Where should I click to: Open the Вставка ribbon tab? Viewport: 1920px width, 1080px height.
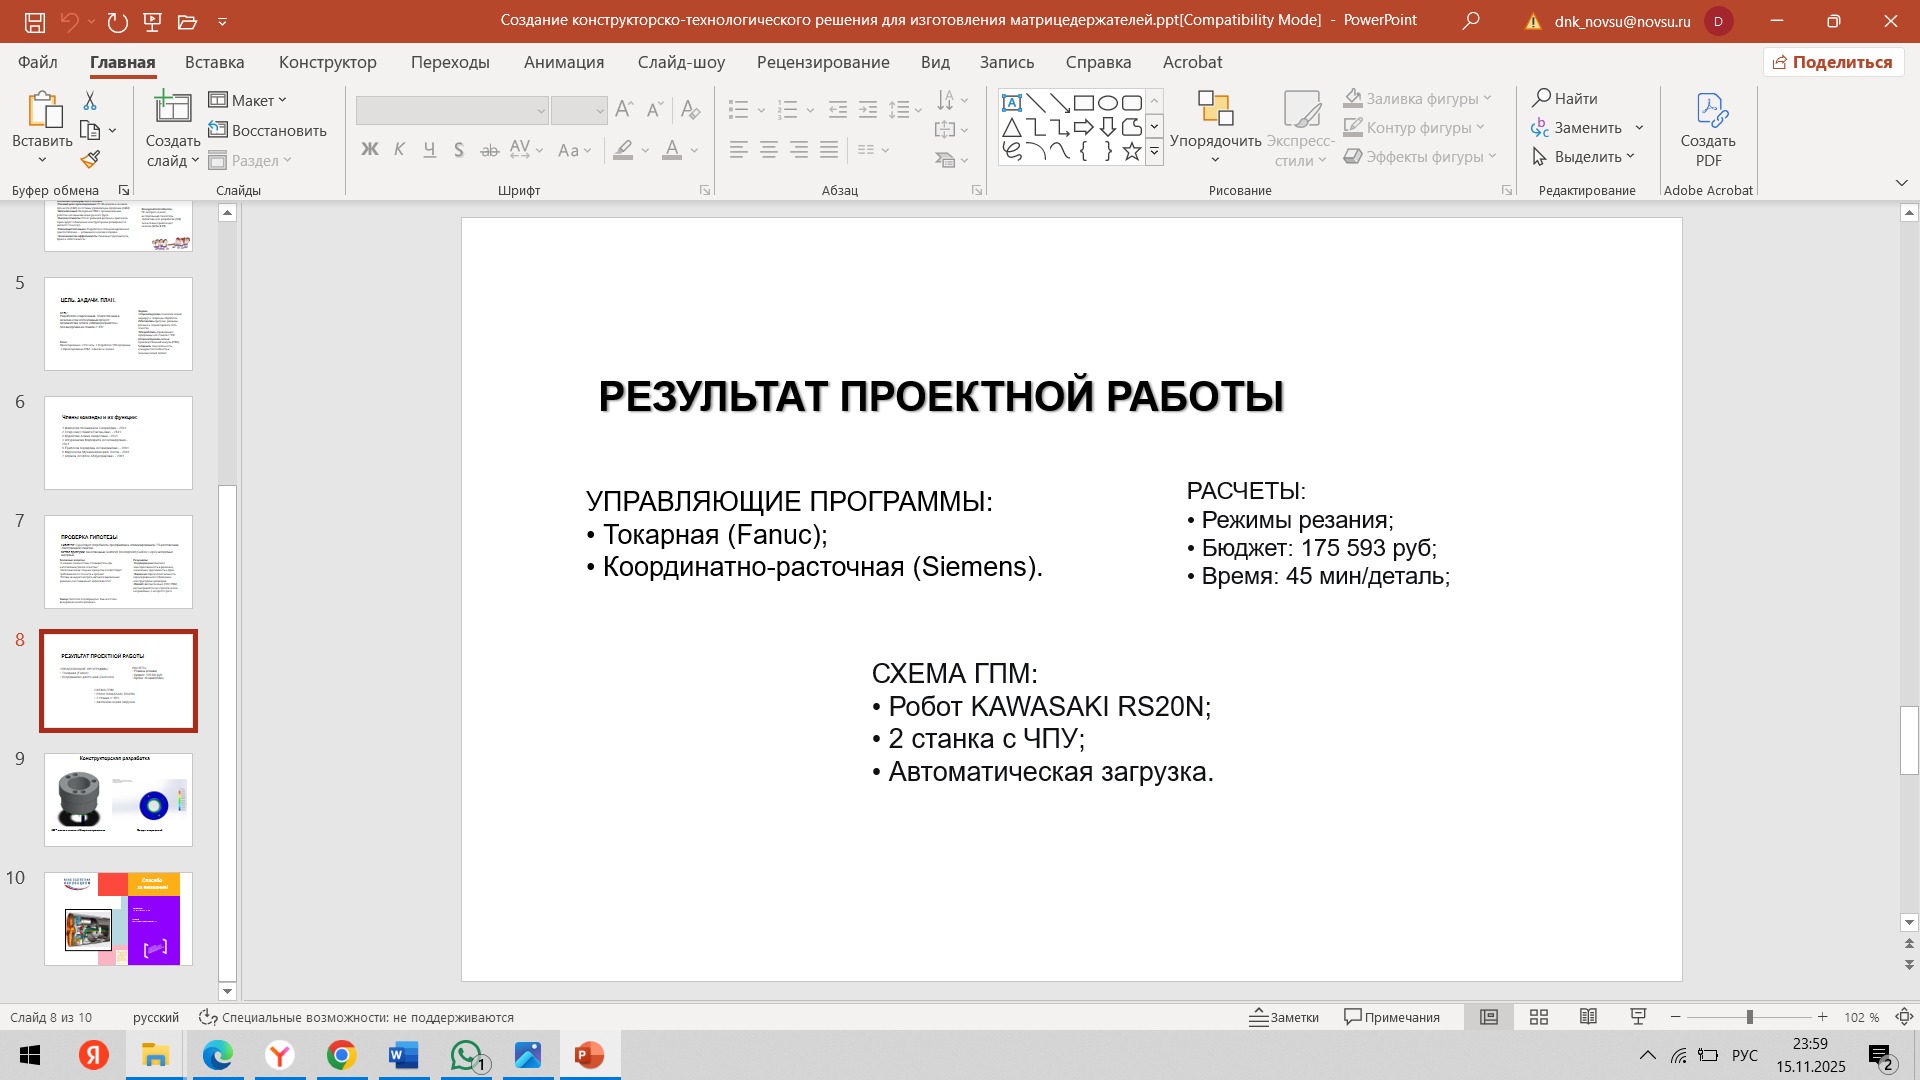click(x=214, y=62)
